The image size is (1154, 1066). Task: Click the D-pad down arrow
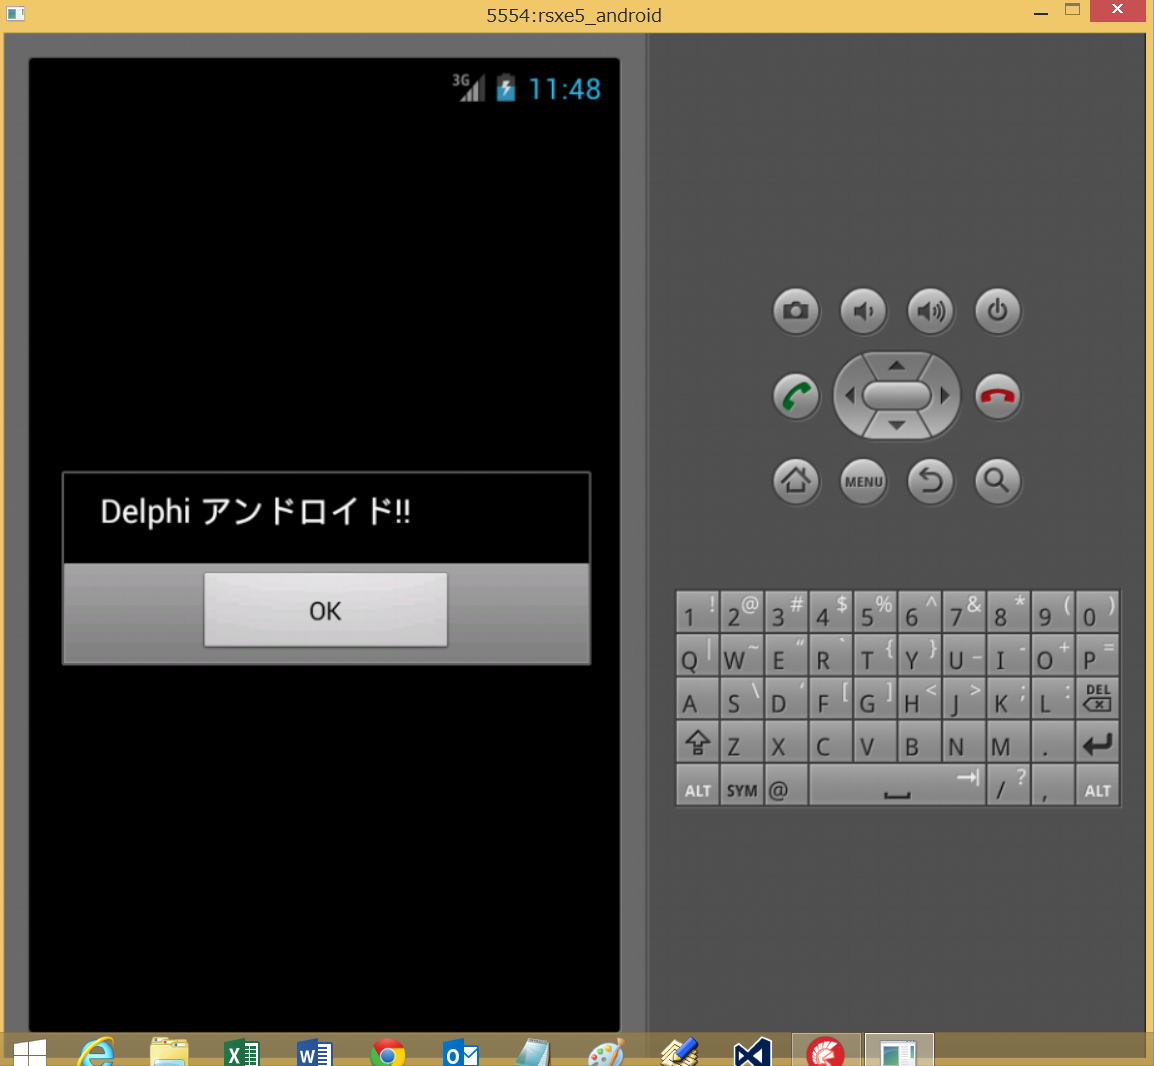point(896,426)
